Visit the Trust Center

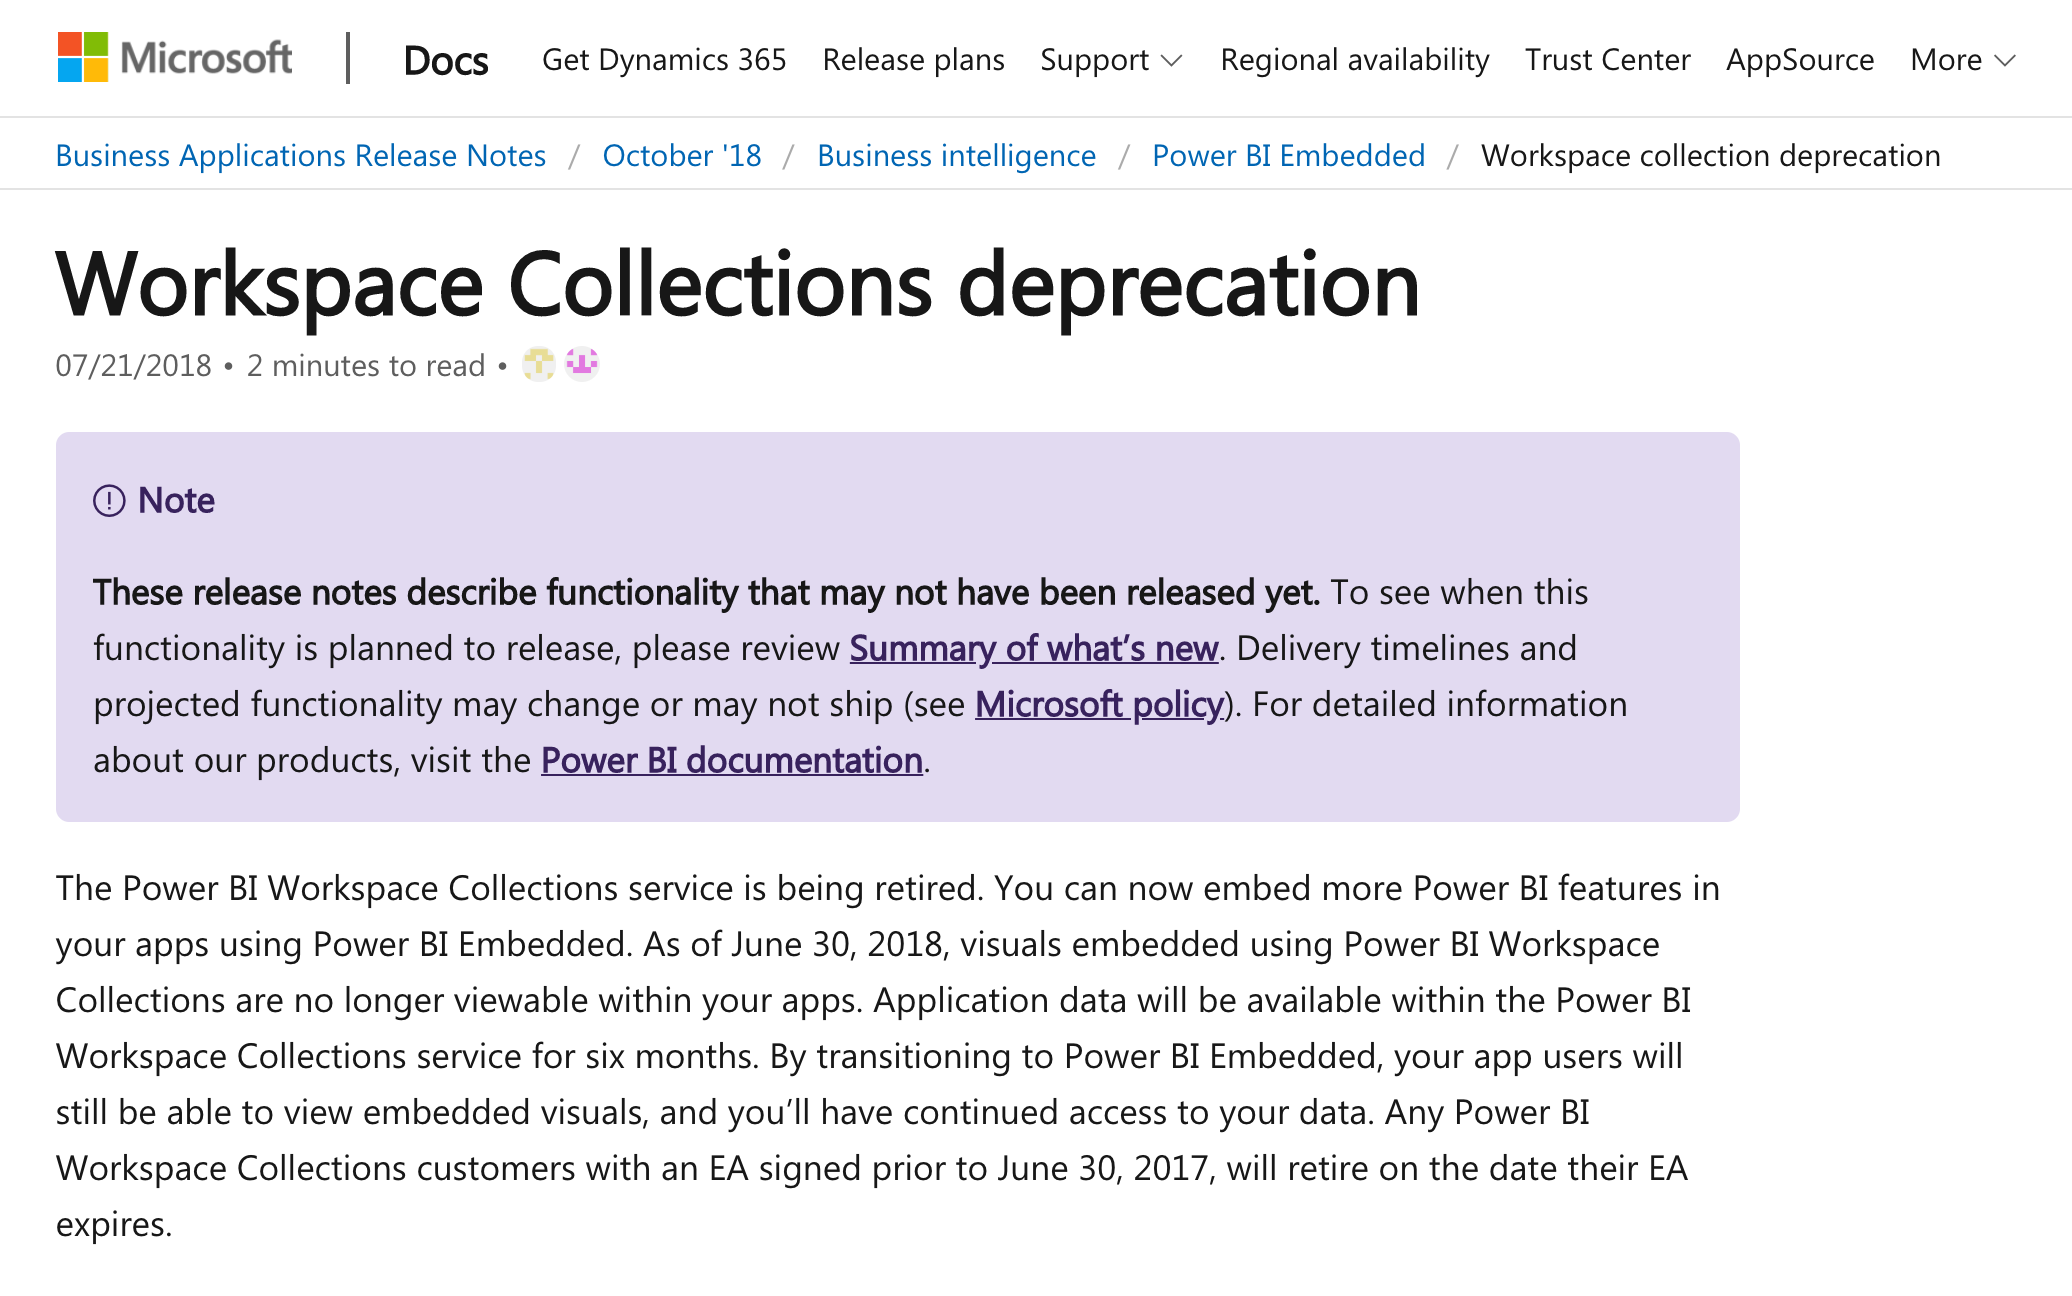(1608, 60)
